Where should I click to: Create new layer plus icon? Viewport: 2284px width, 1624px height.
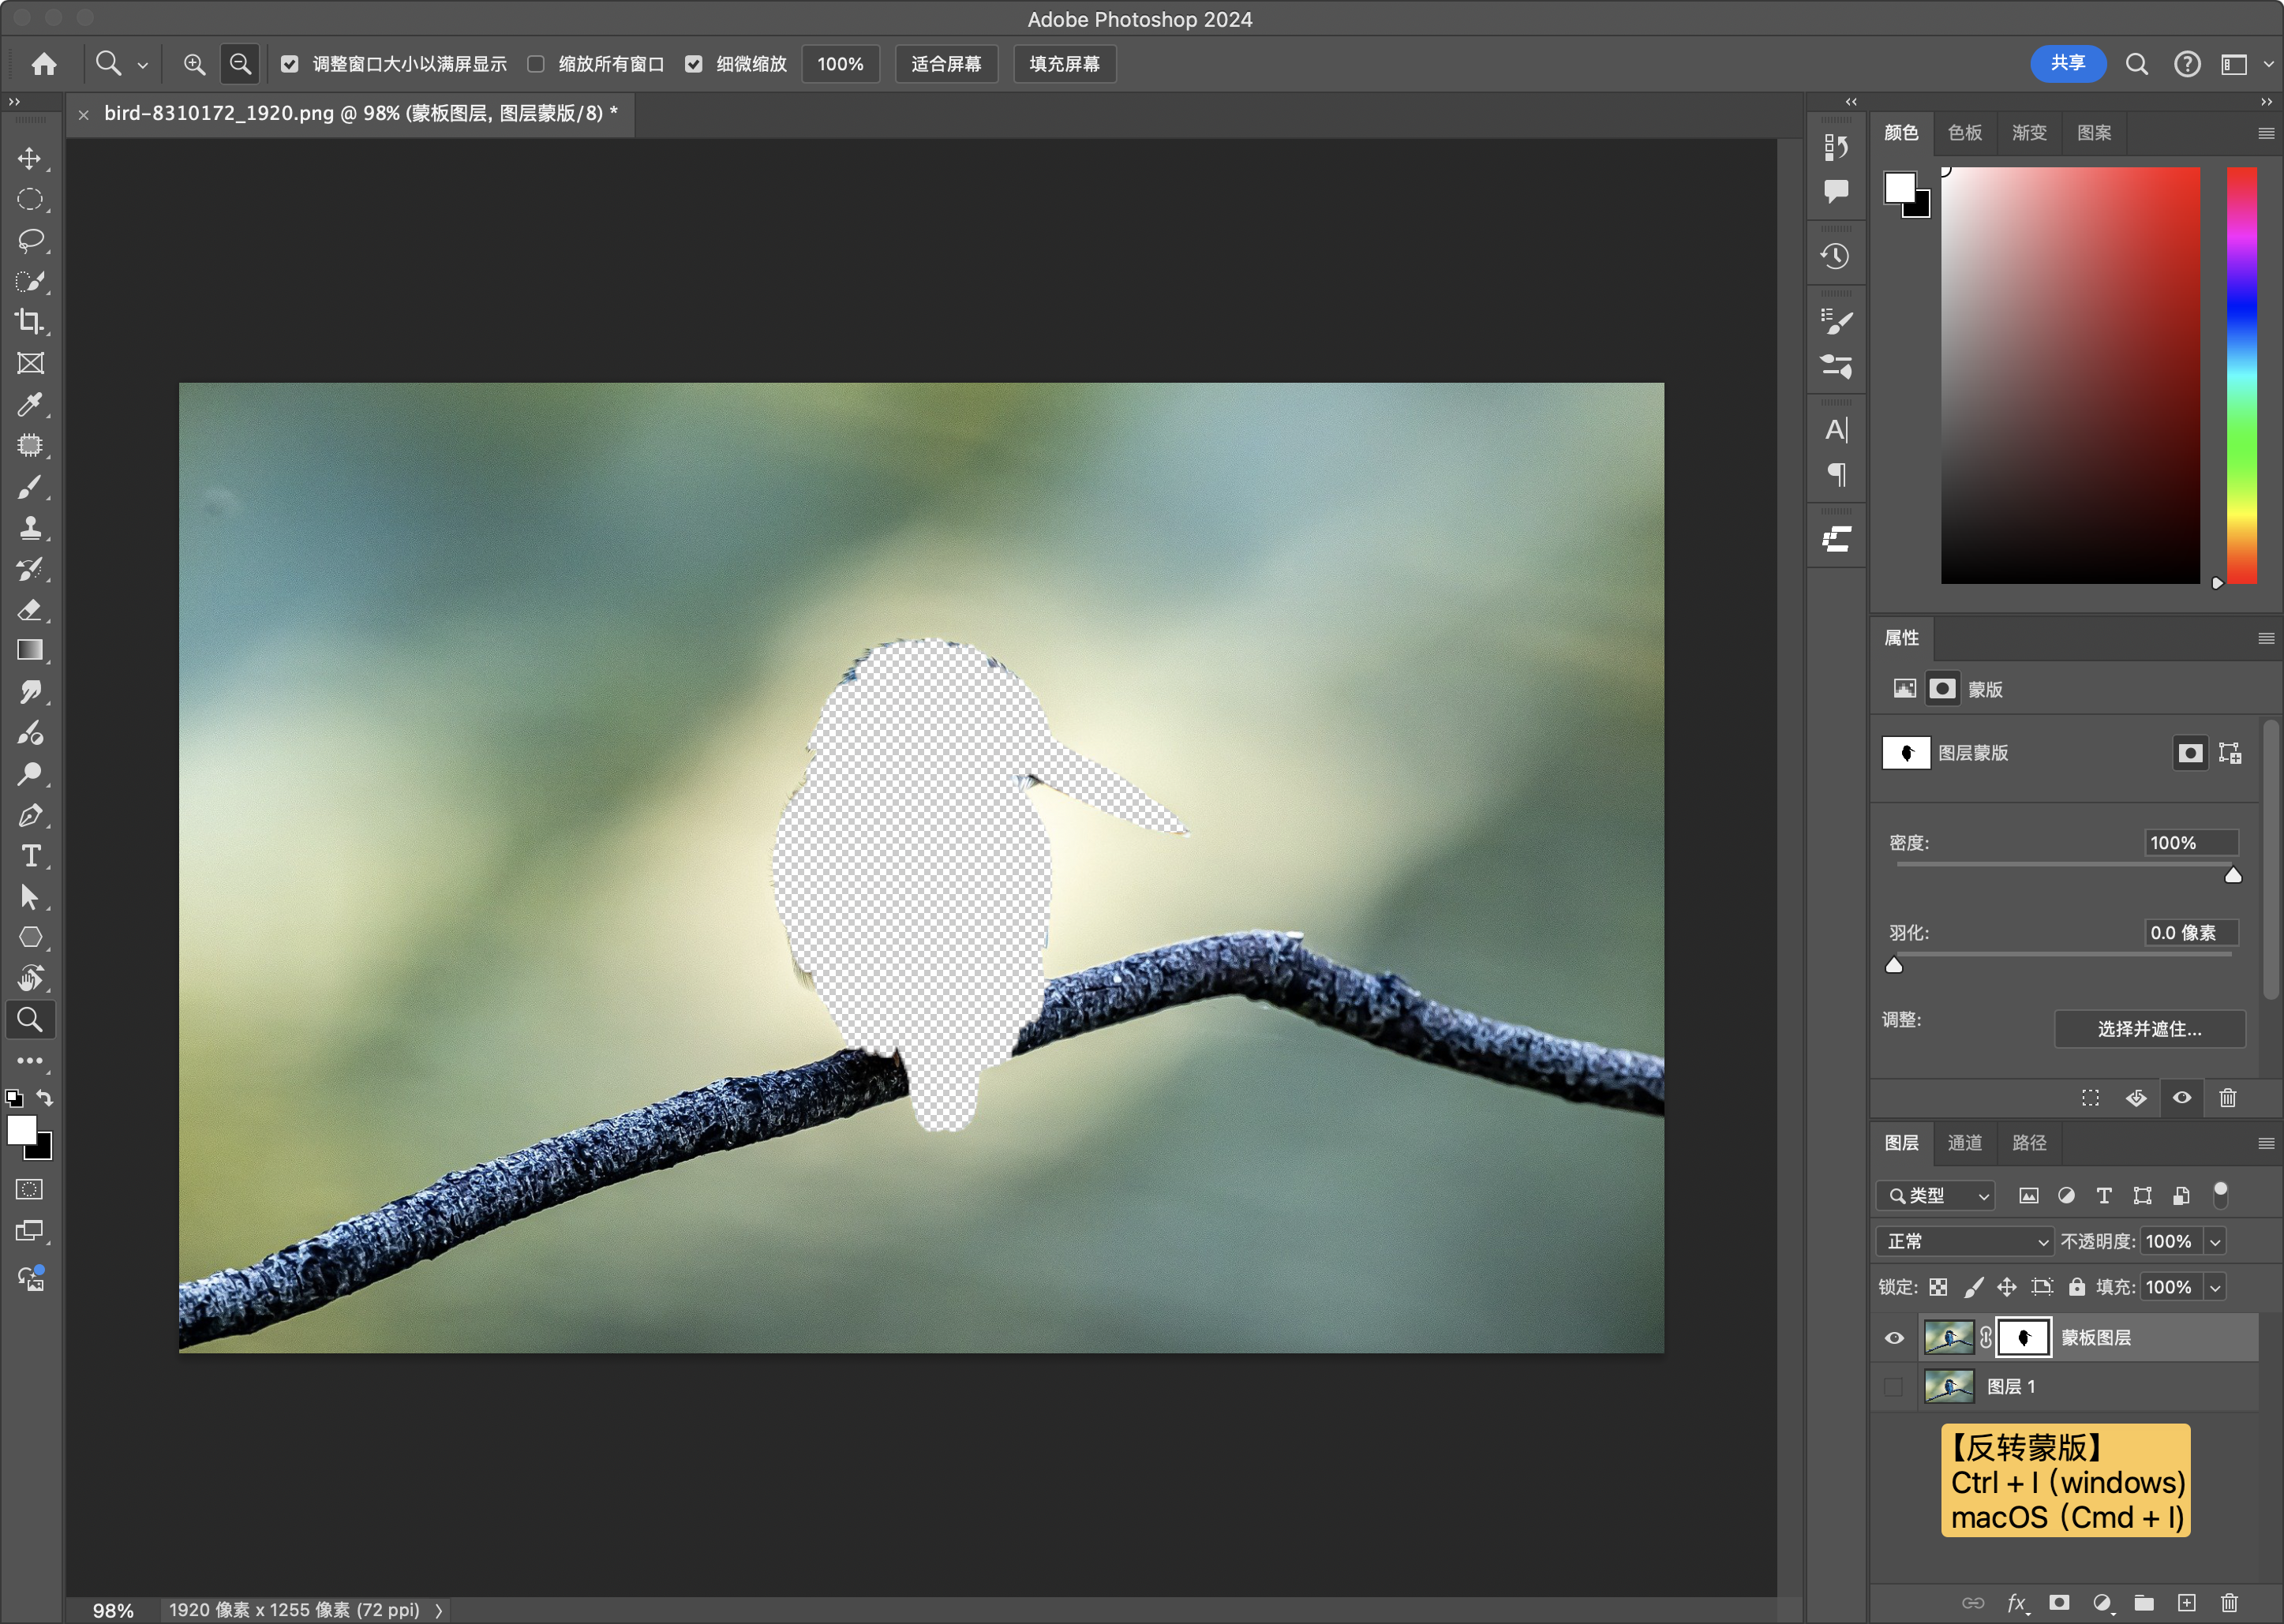2187,1603
